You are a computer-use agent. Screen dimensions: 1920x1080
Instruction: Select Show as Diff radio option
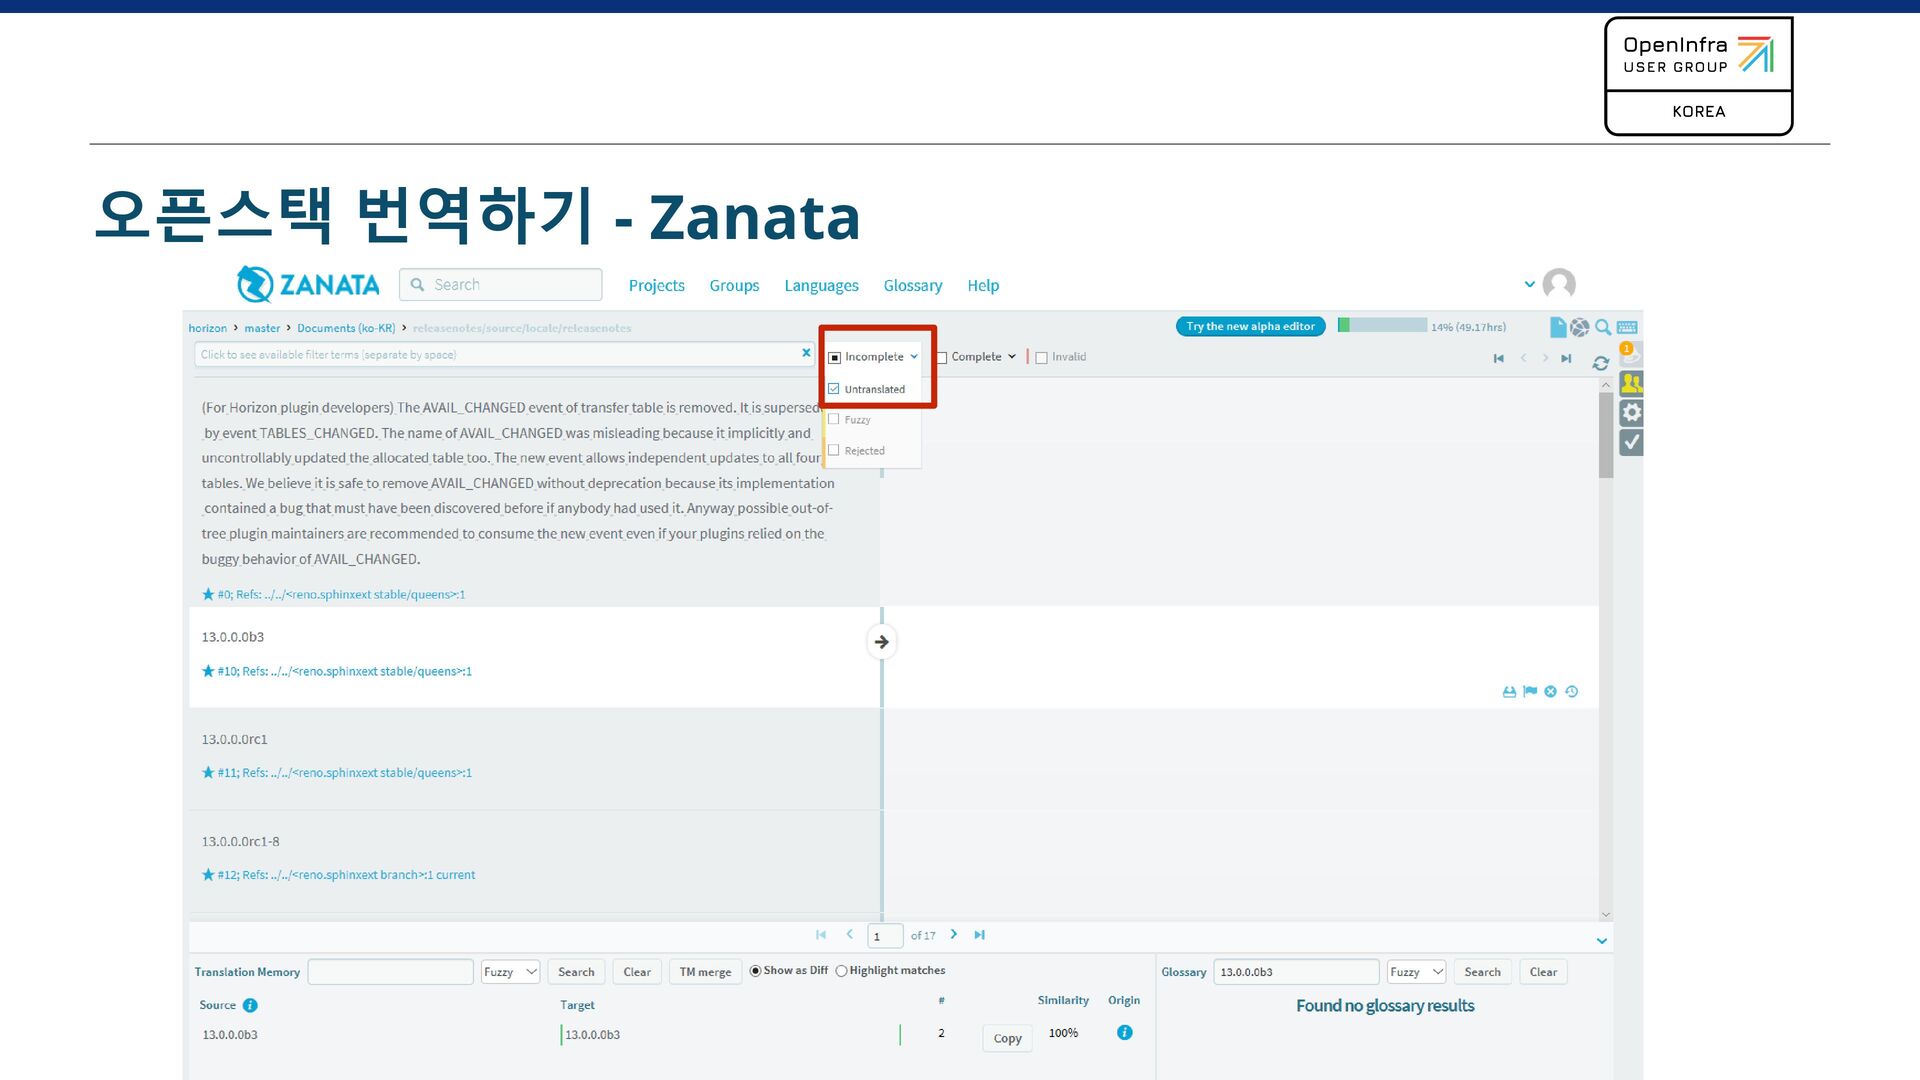(x=756, y=971)
